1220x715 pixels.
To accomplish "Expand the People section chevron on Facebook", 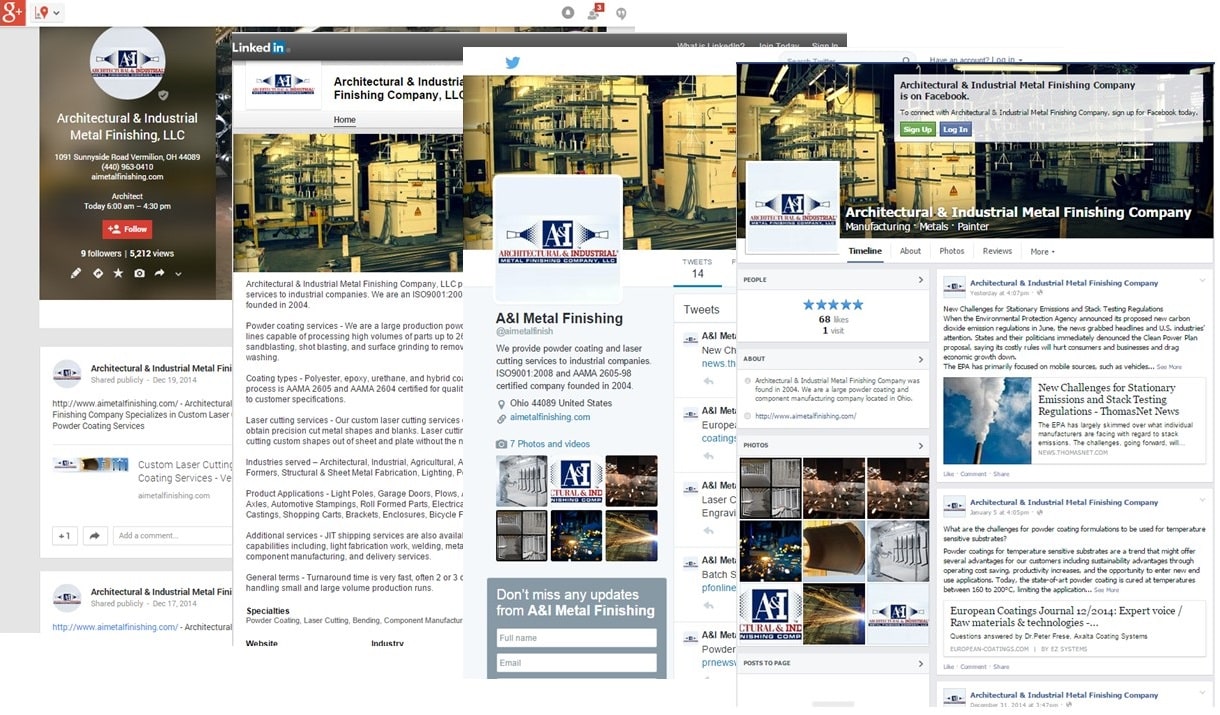I will click(x=921, y=280).
